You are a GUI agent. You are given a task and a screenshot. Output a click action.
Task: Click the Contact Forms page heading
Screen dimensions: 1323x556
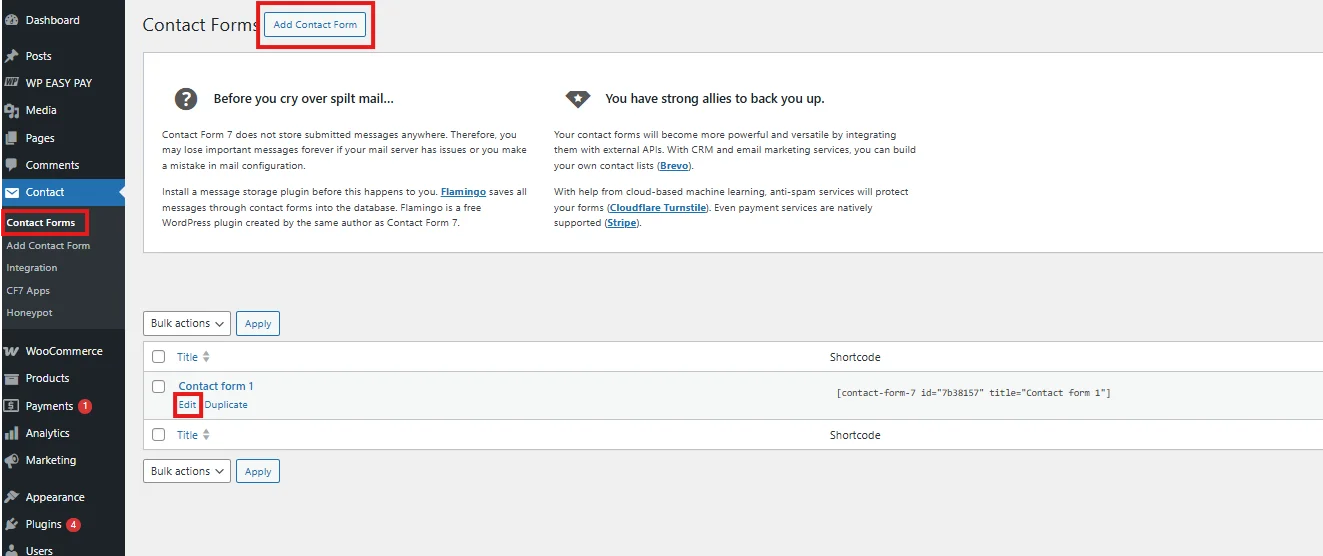[x=200, y=25]
